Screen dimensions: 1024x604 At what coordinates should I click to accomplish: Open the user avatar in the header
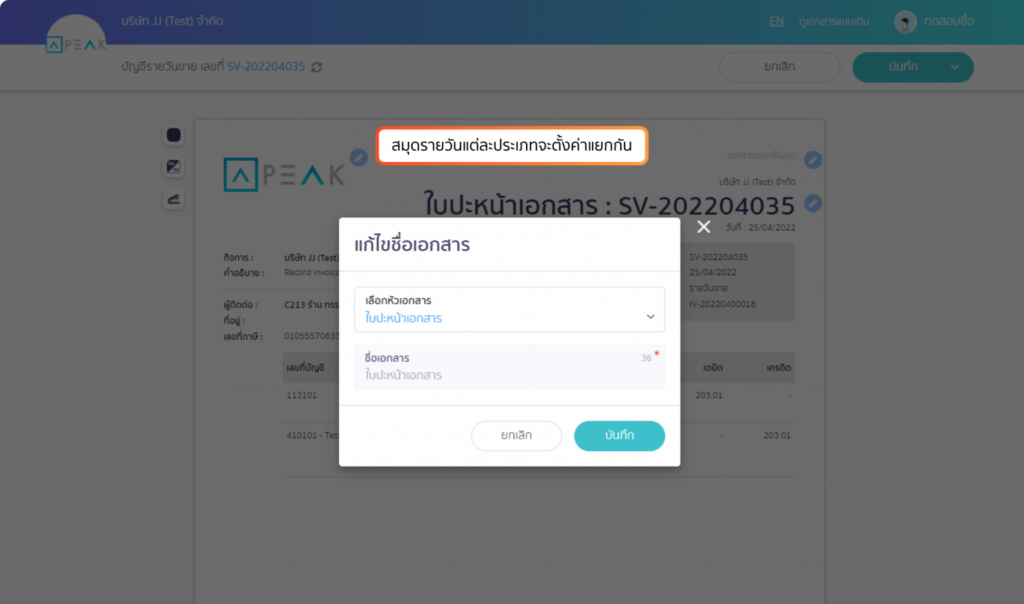[905, 22]
